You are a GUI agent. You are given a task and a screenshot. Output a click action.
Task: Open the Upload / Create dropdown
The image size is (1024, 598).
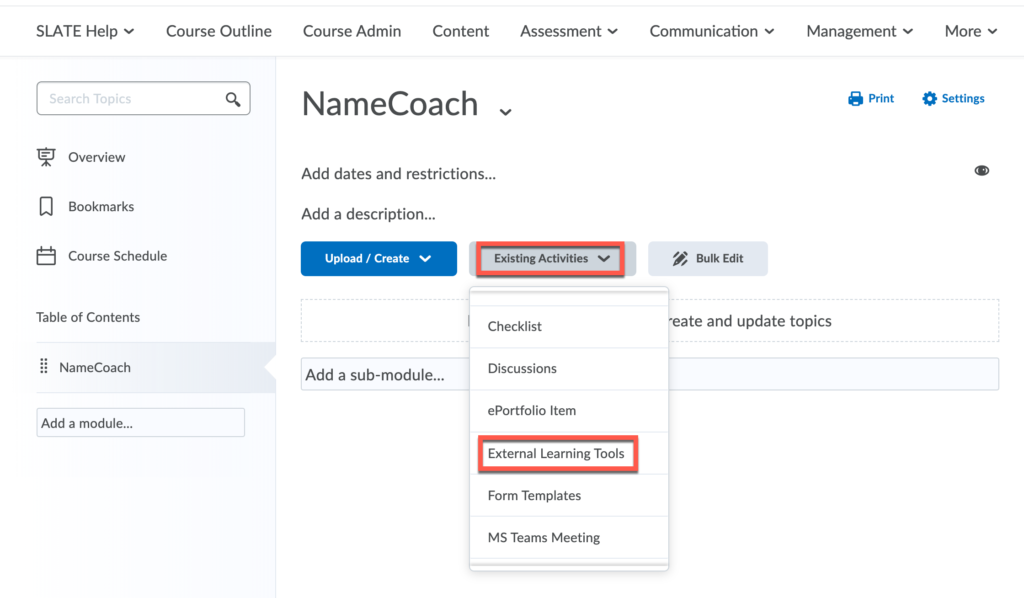coord(379,259)
